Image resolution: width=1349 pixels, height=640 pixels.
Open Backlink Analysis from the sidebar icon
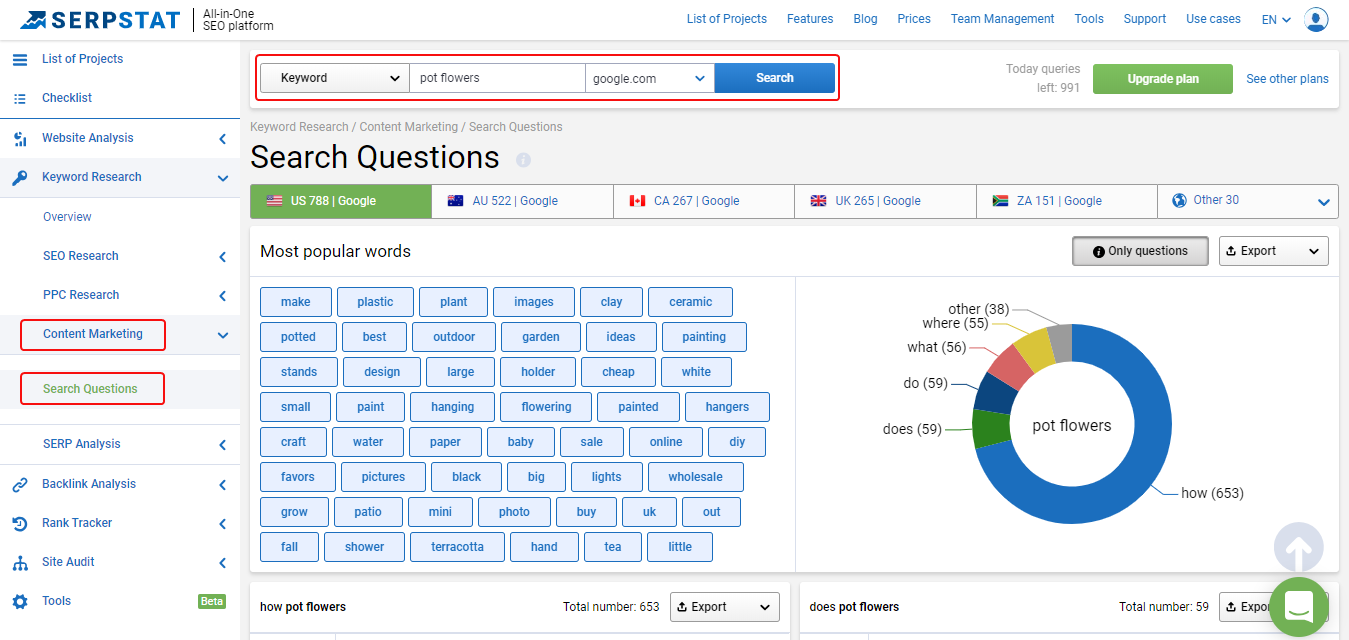(x=20, y=483)
